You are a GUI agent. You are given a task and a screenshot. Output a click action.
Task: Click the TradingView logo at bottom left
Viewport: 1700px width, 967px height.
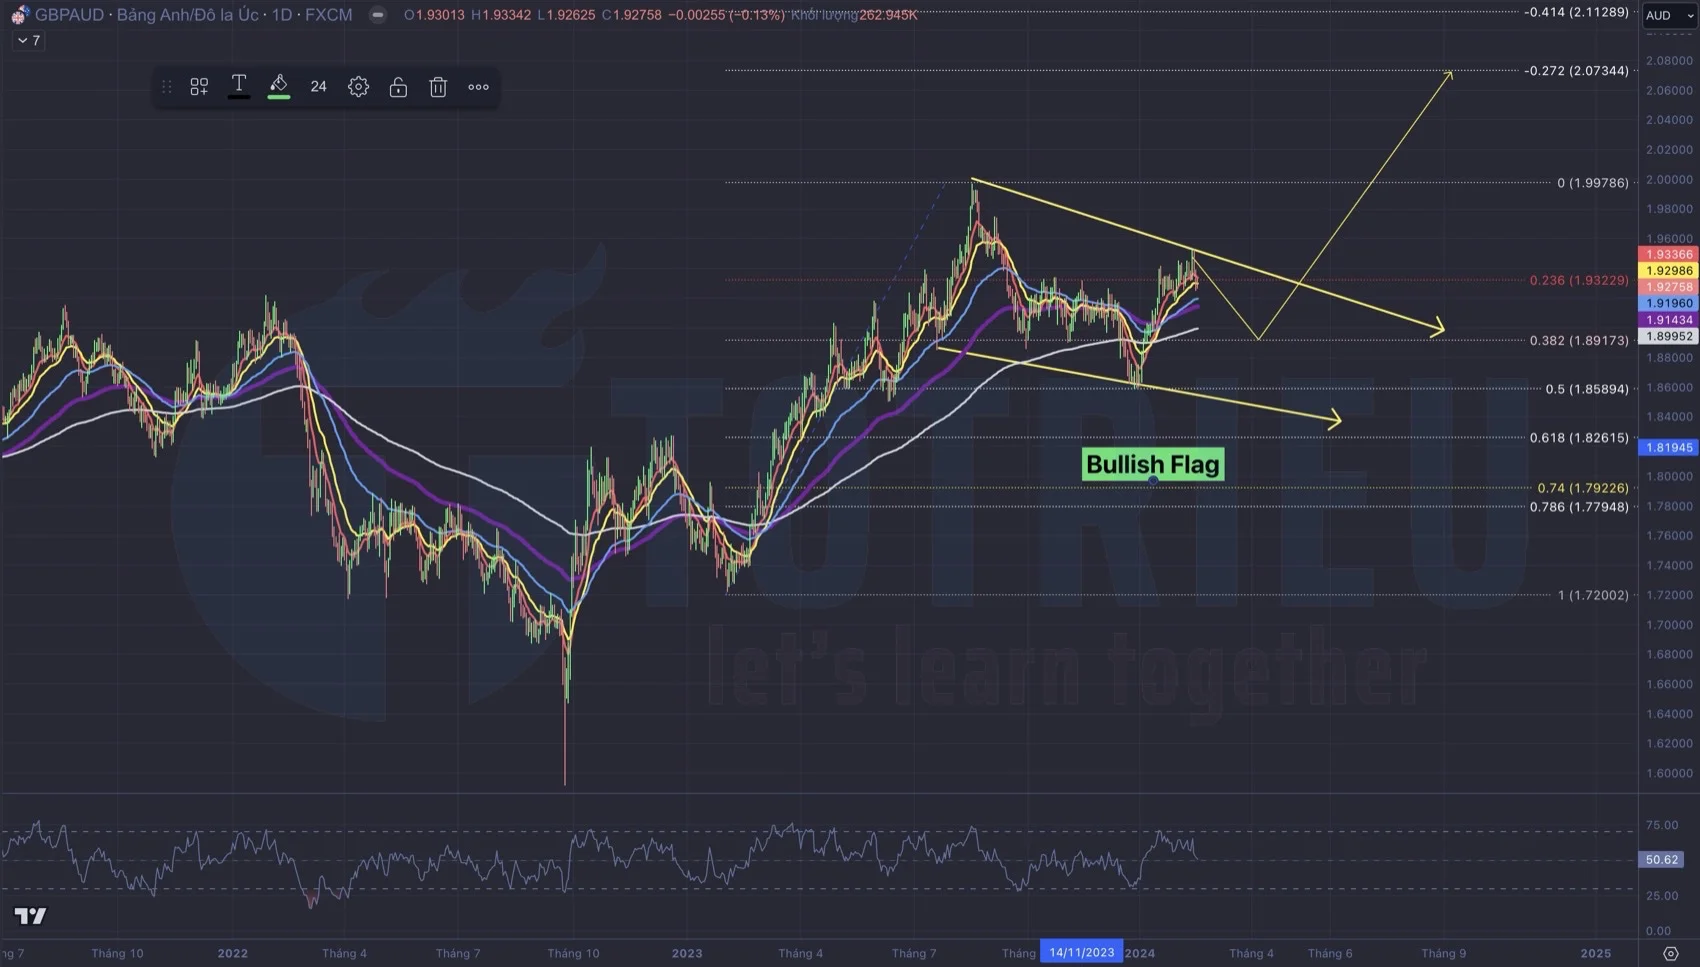point(30,916)
